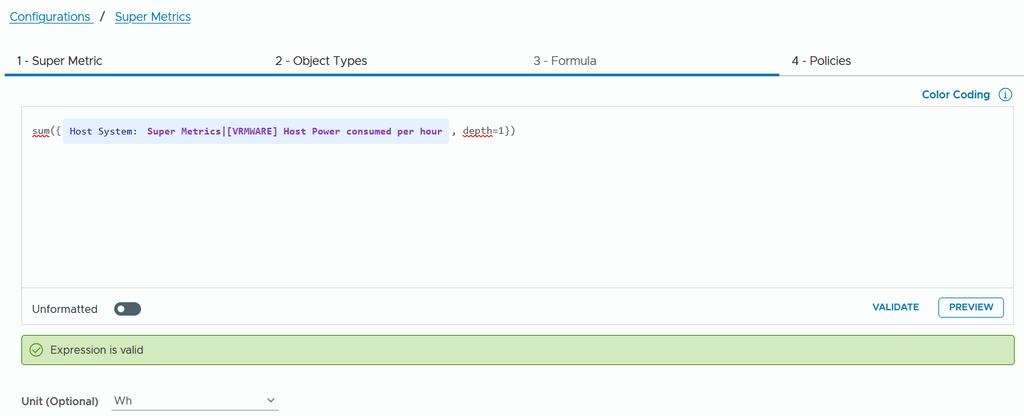This screenshot has height=416, width=1024.
Task: Click the green checkmark icon in validation banner
Action: [37, 350]
